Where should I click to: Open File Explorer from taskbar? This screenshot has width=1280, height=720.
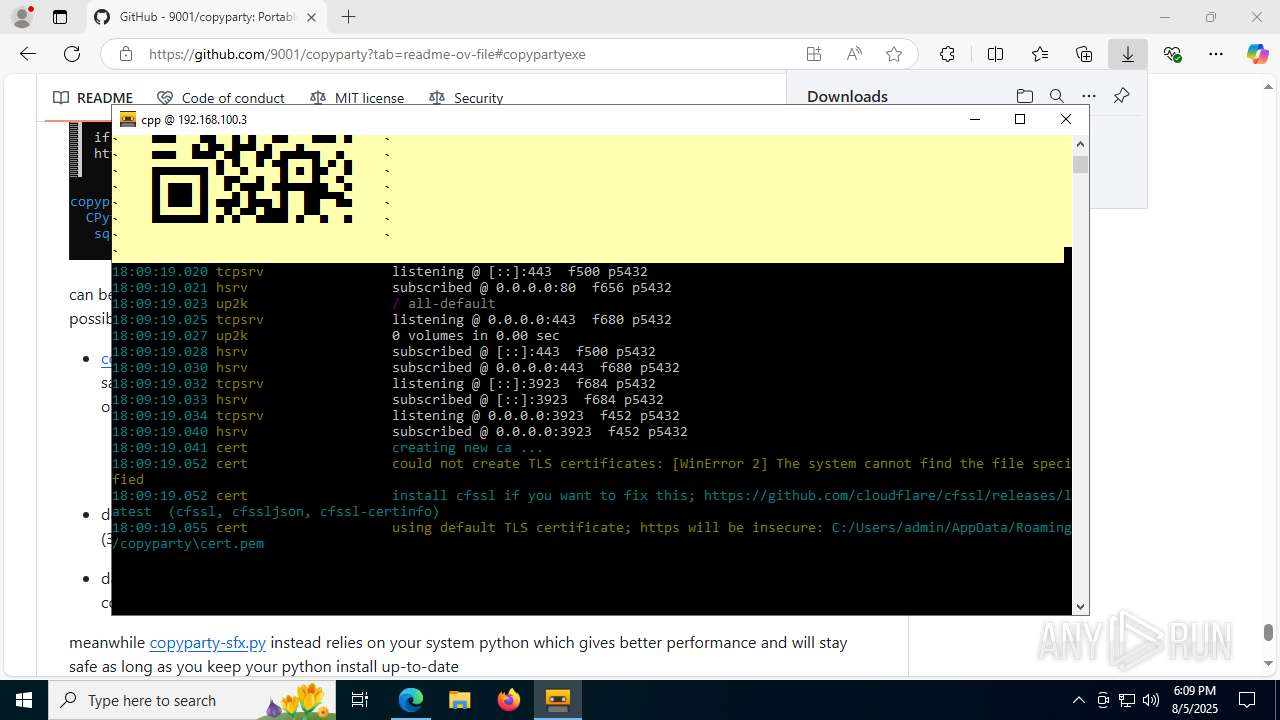click(x=460, y=700)
